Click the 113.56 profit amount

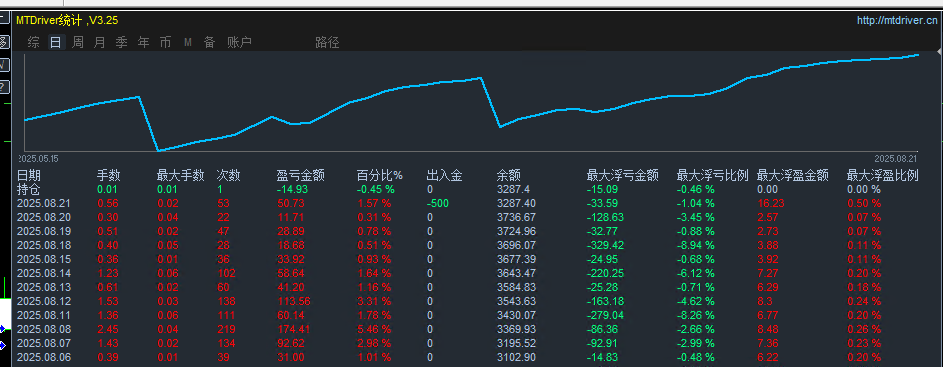coord(293,301)
